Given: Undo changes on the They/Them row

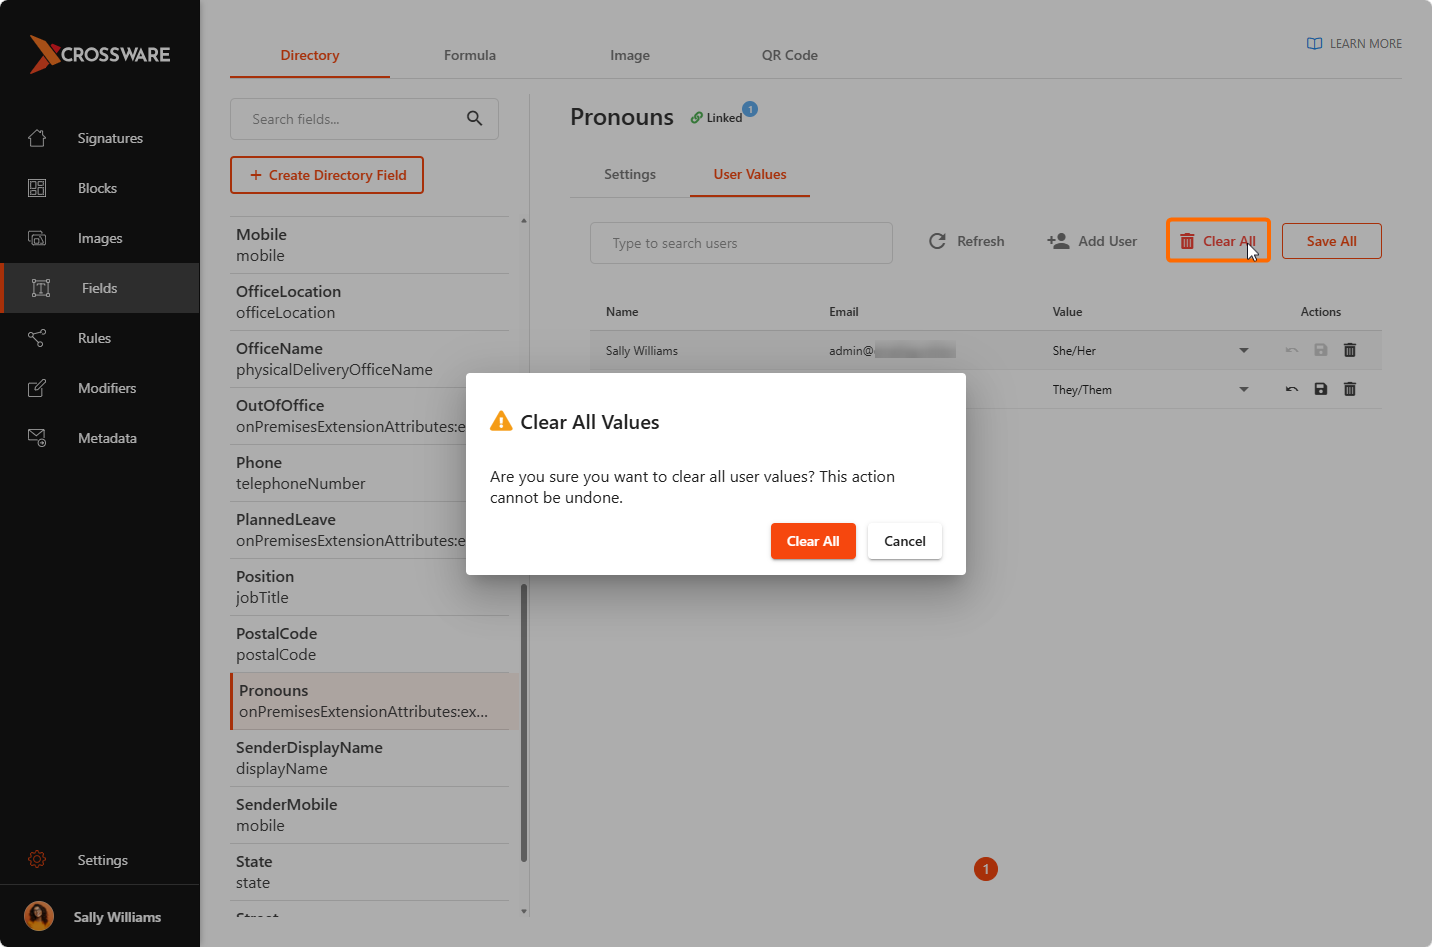Looking at the screenshot, I should pos(1292,389).
